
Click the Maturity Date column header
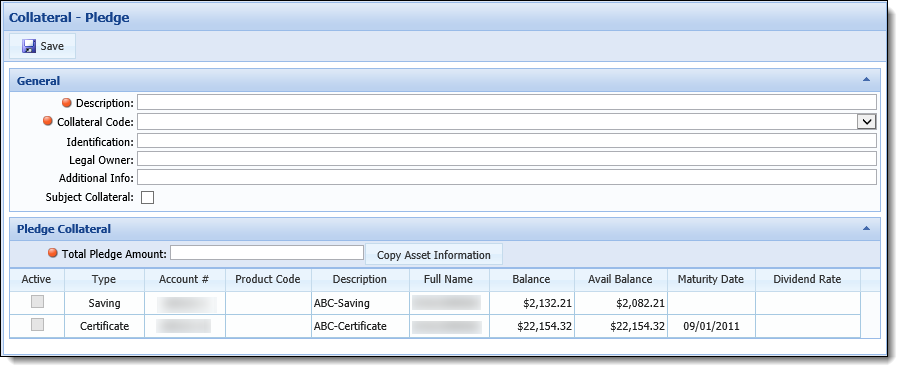pyautogui.click(x=711, y=279)
